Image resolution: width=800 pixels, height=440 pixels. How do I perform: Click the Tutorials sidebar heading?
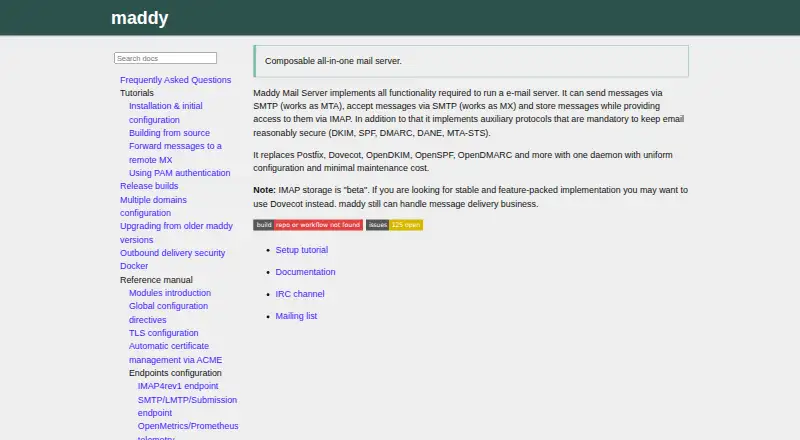[137, 93]
